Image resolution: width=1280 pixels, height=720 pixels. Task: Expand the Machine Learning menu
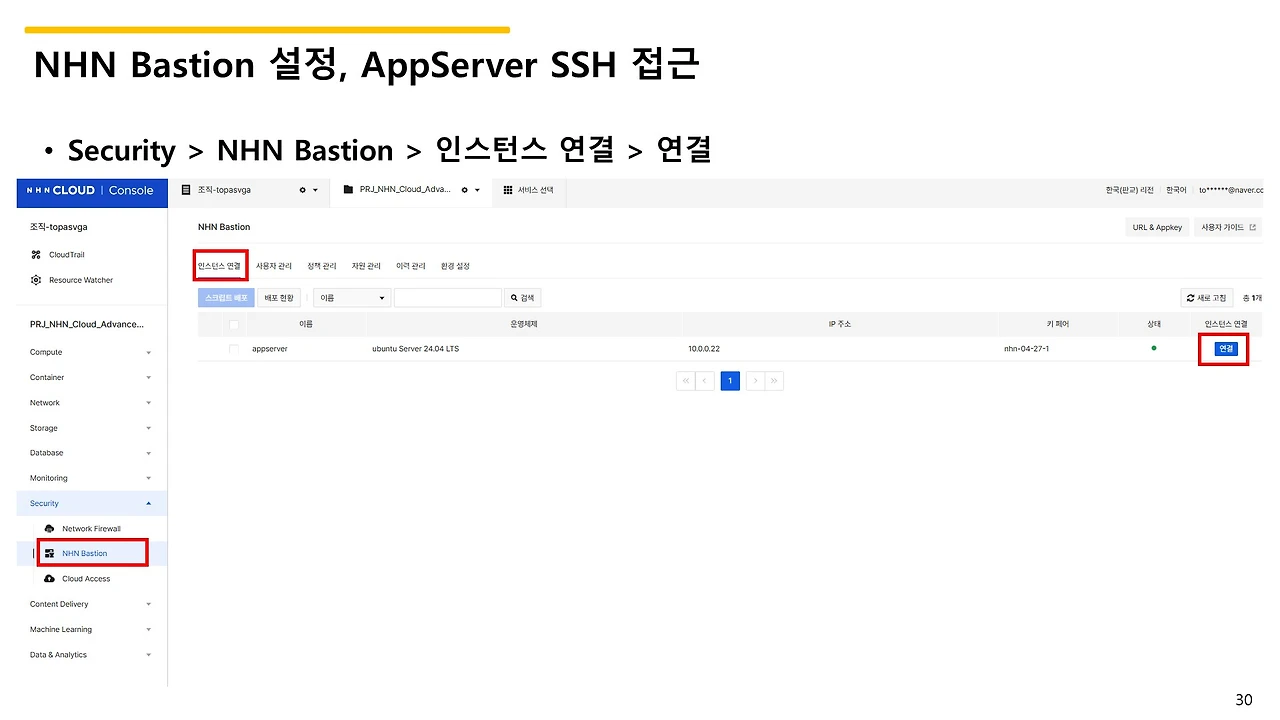91,630
